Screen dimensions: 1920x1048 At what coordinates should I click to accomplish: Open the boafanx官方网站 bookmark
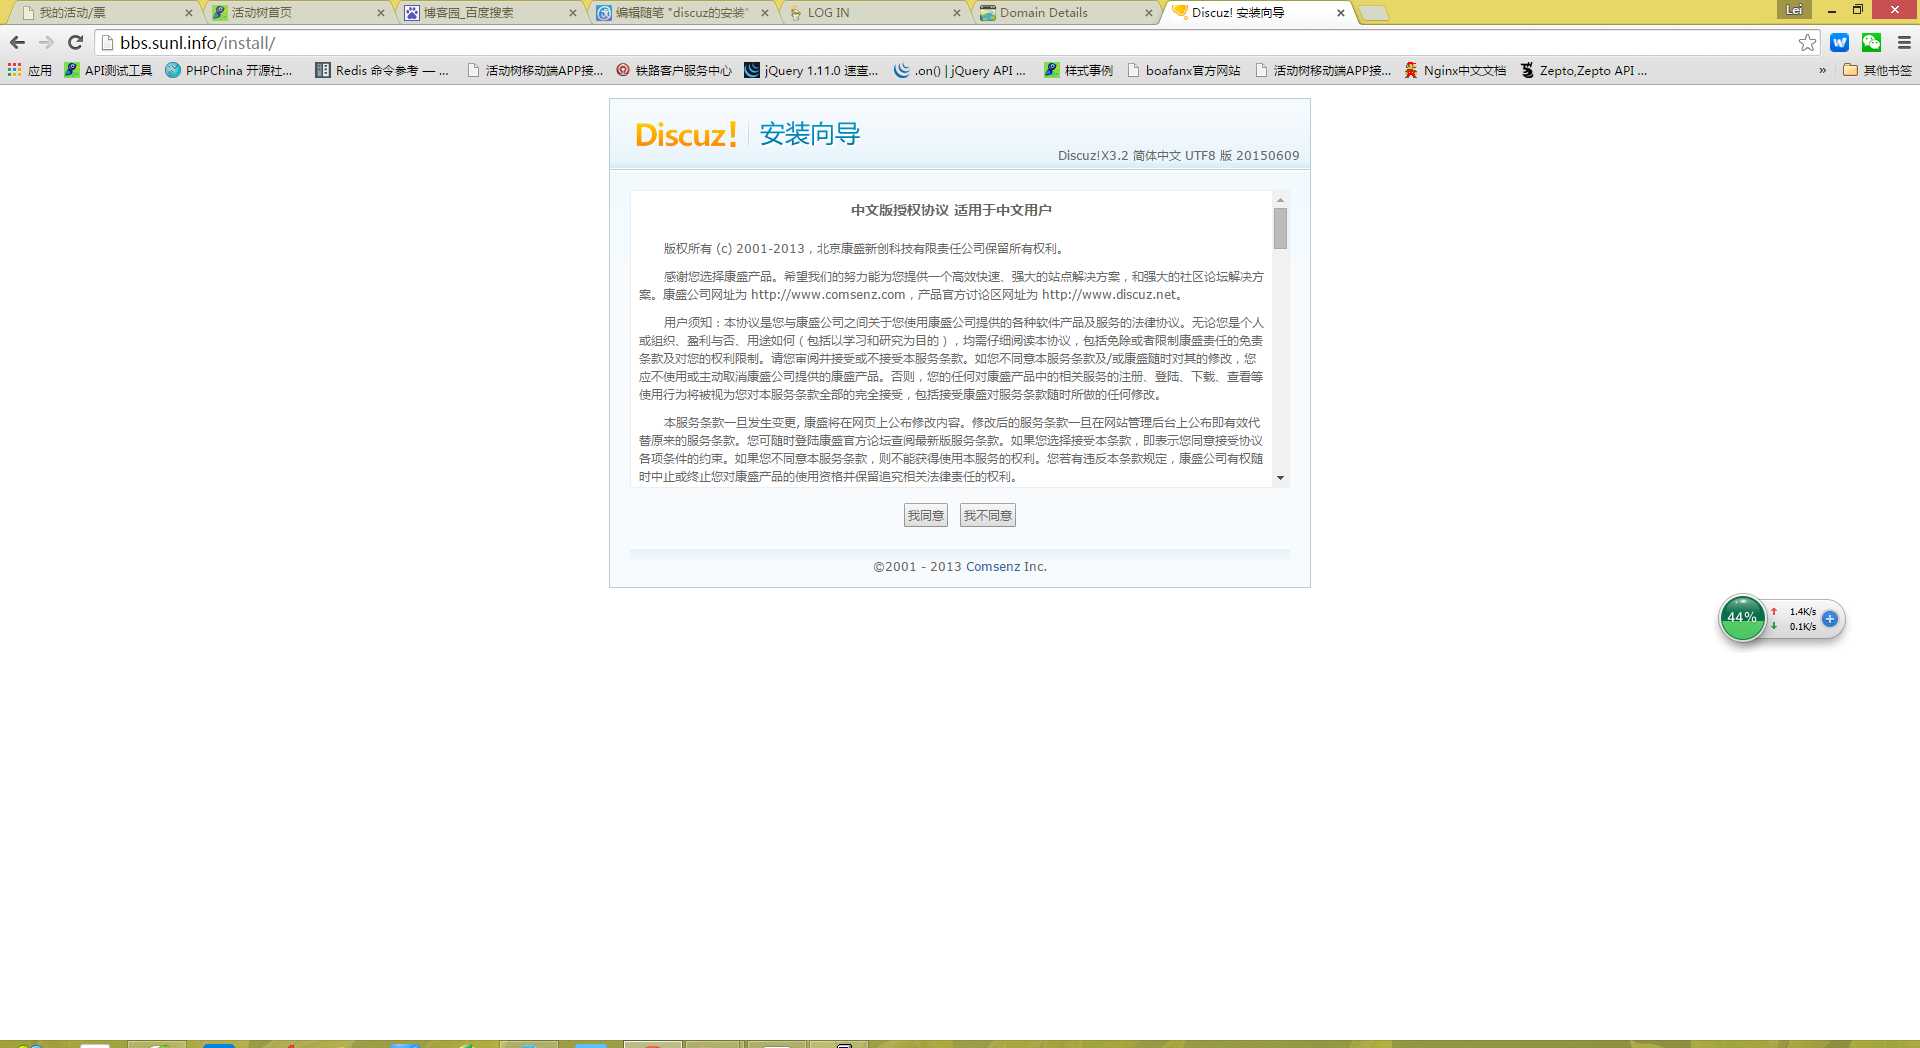click(1184, 70)
